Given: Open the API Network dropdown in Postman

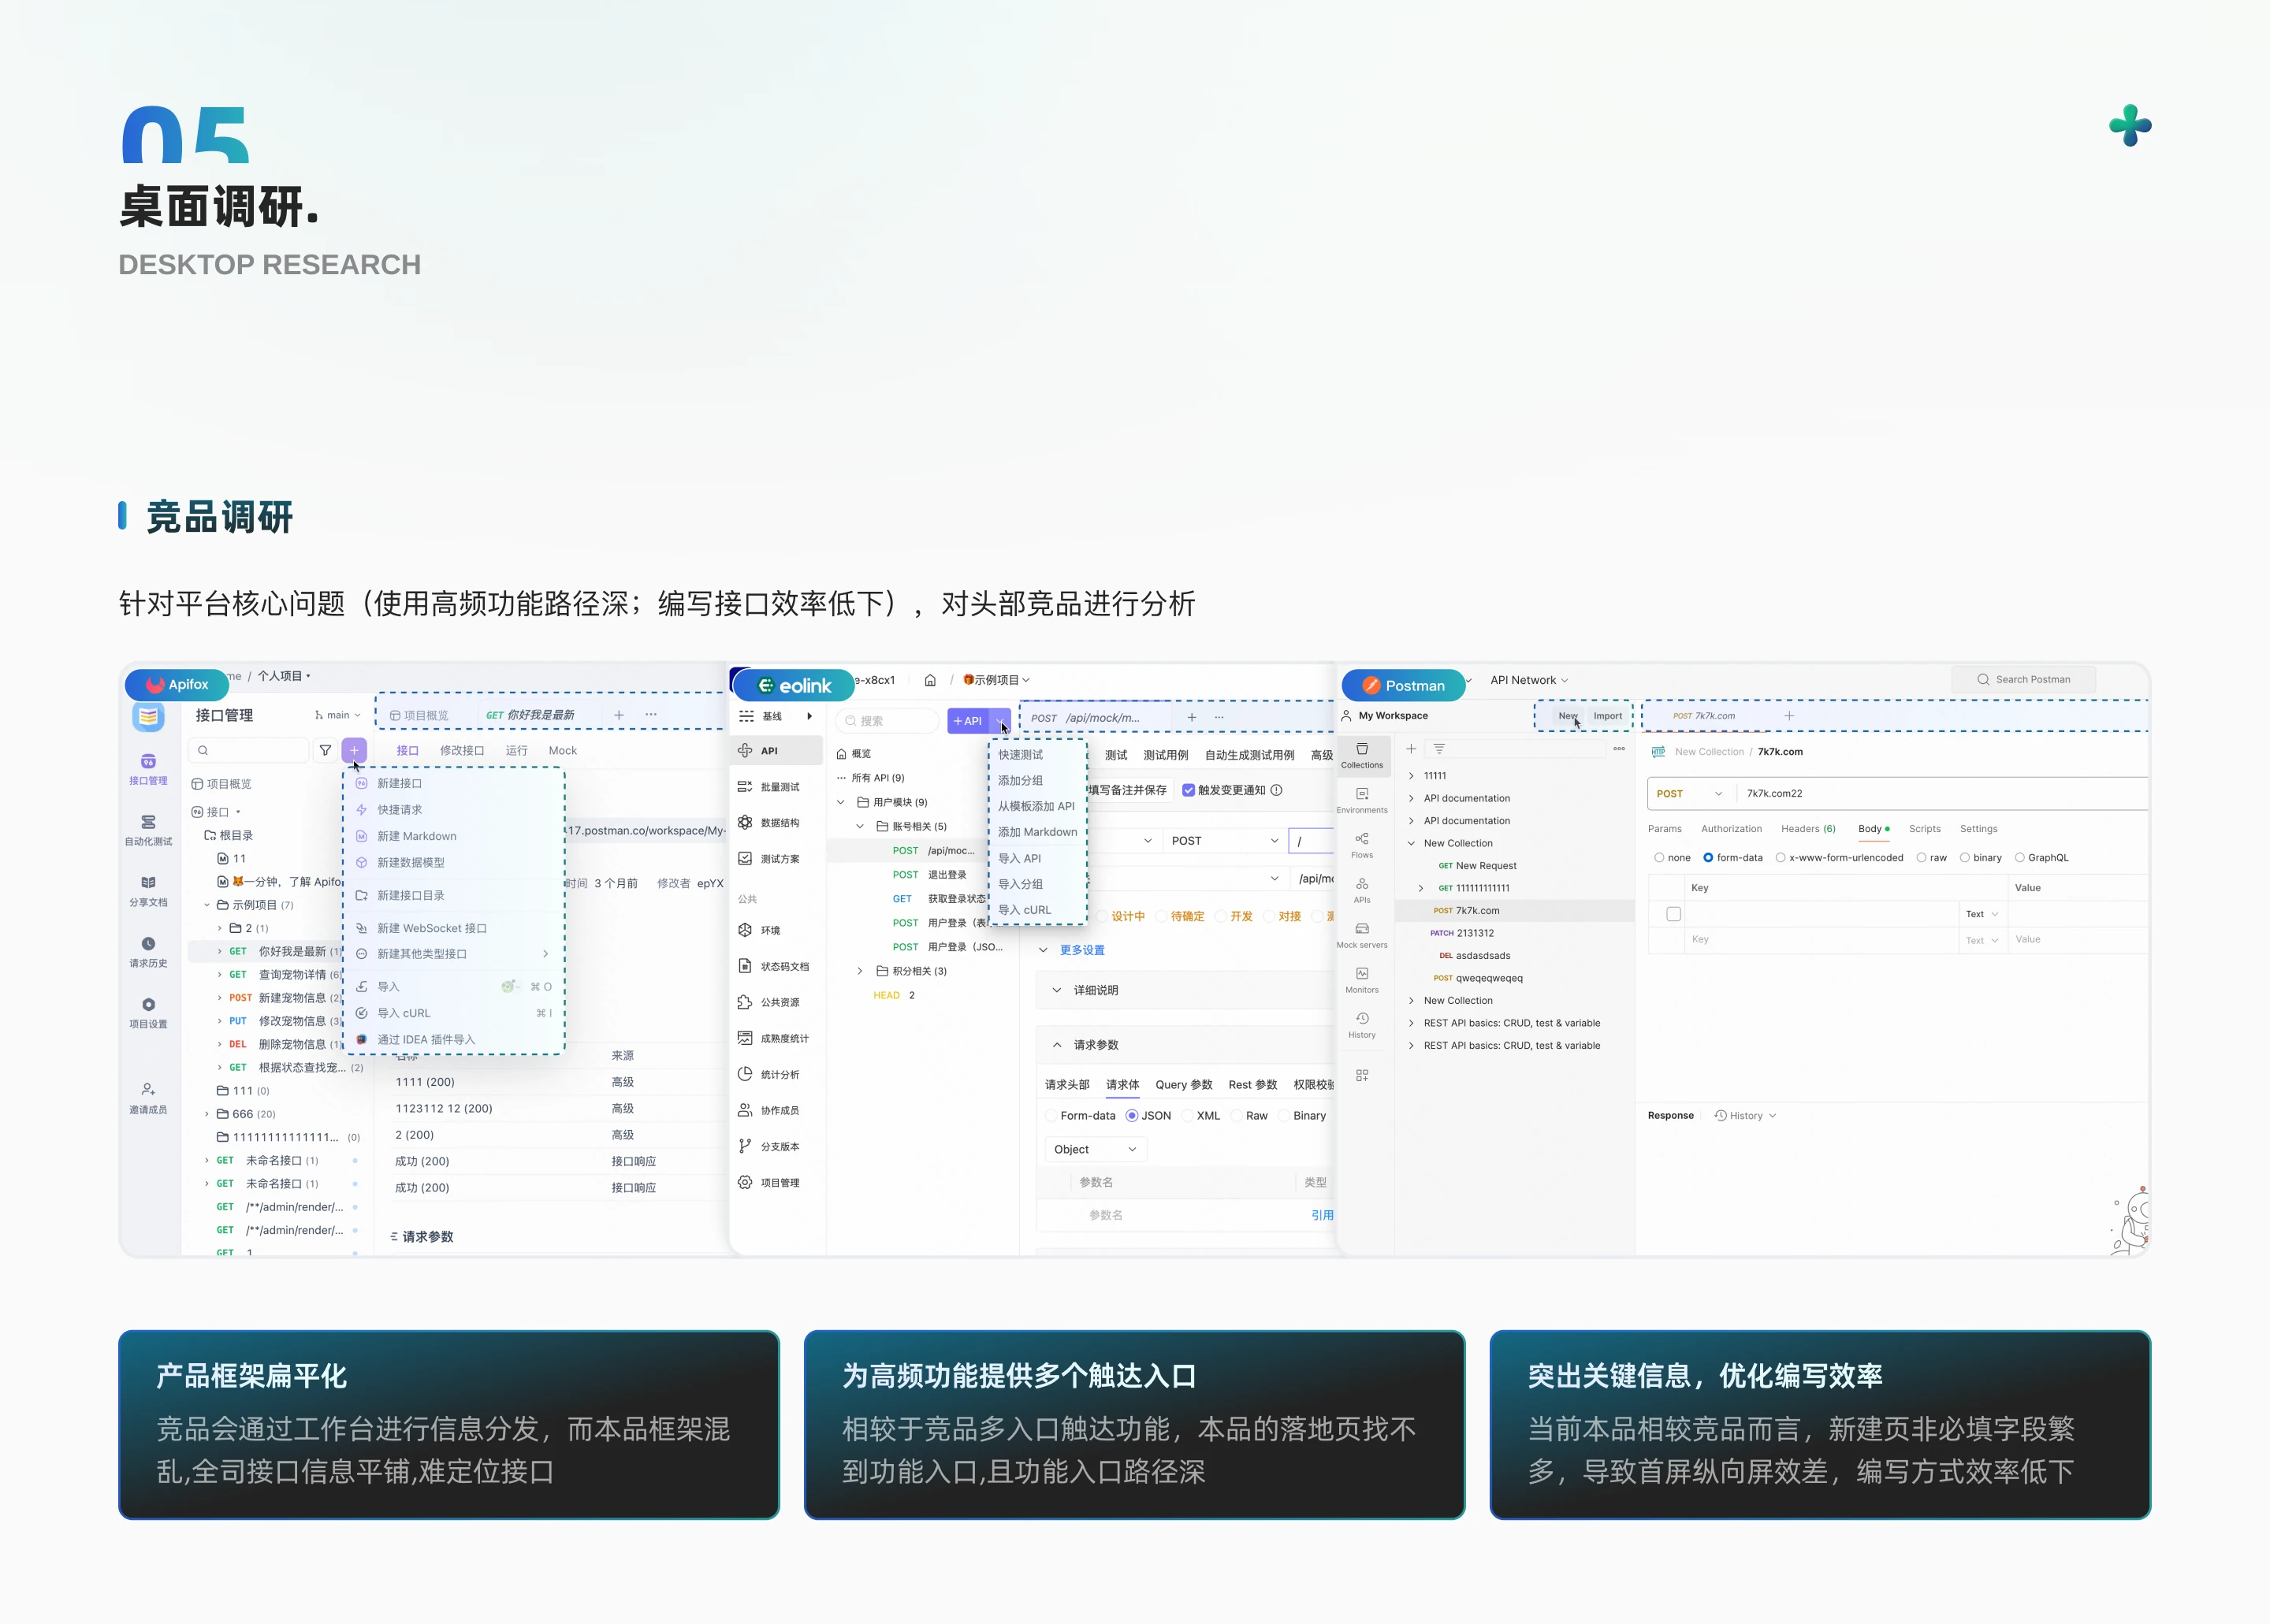Looking at the screenshot, I should (x=1529, y=680).
